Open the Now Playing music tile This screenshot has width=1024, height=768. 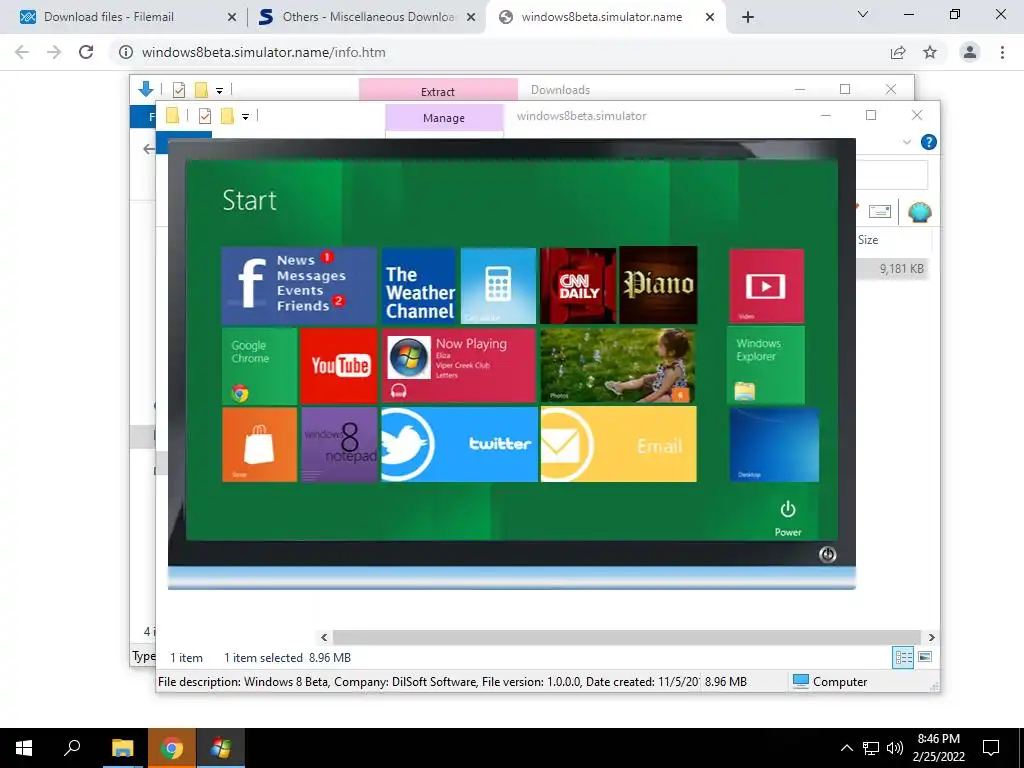459,365
